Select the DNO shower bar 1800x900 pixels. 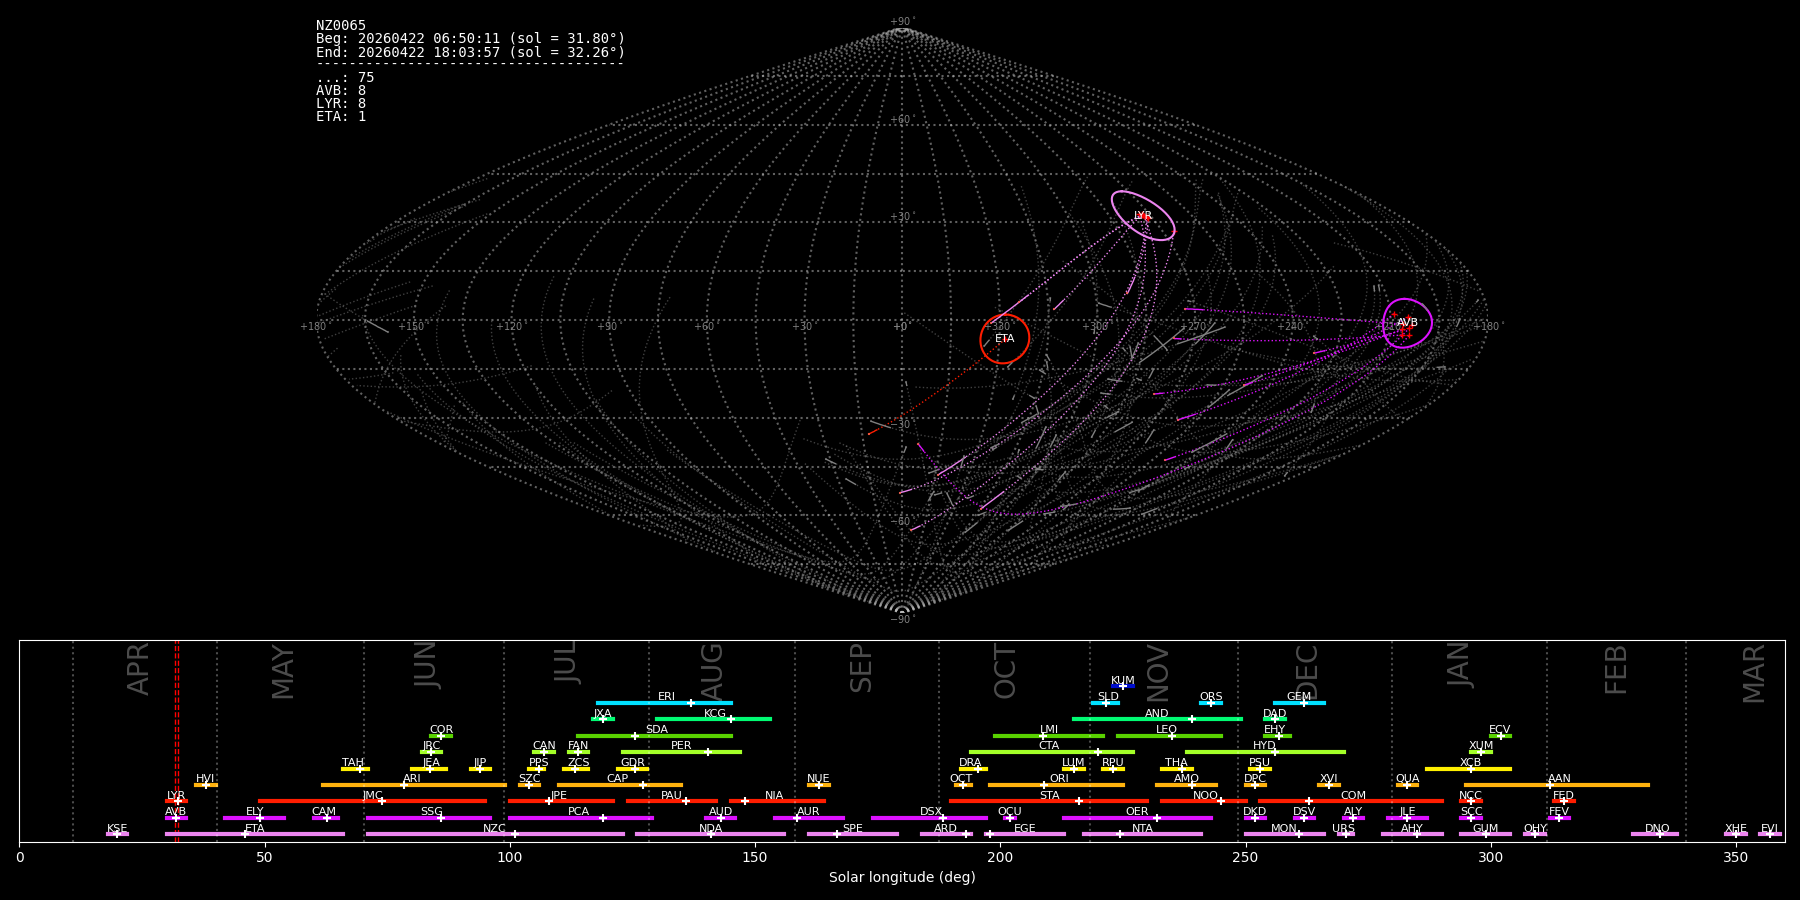tap(1655, 834)
